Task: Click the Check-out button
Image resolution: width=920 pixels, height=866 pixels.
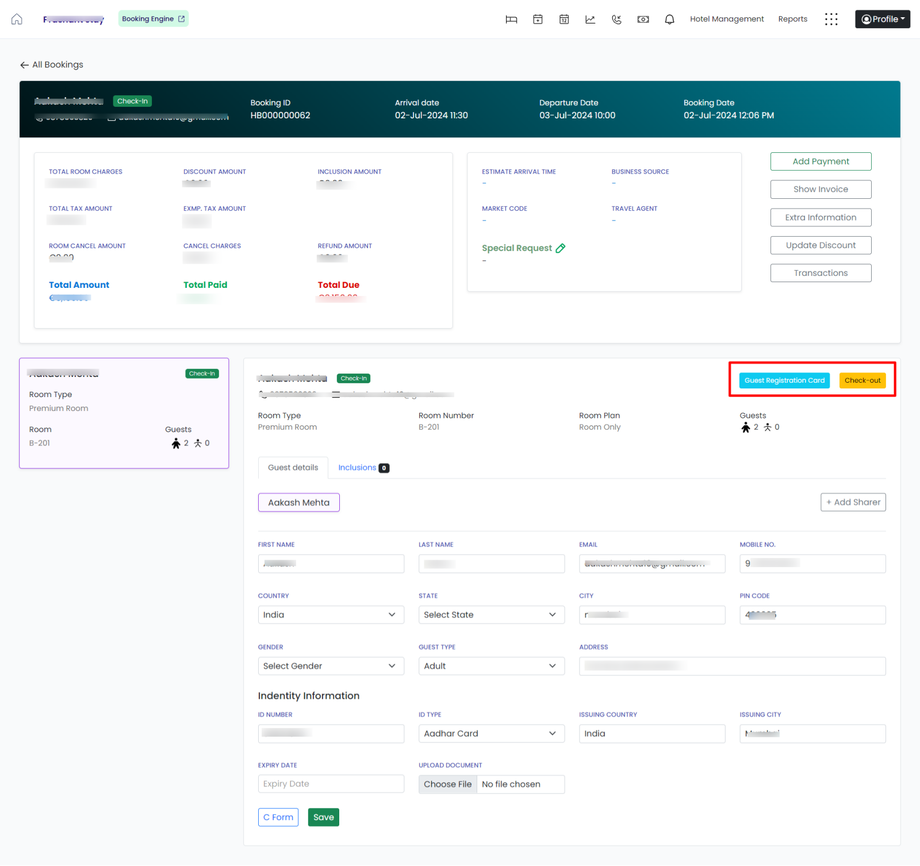Action: tap(862, 380)
